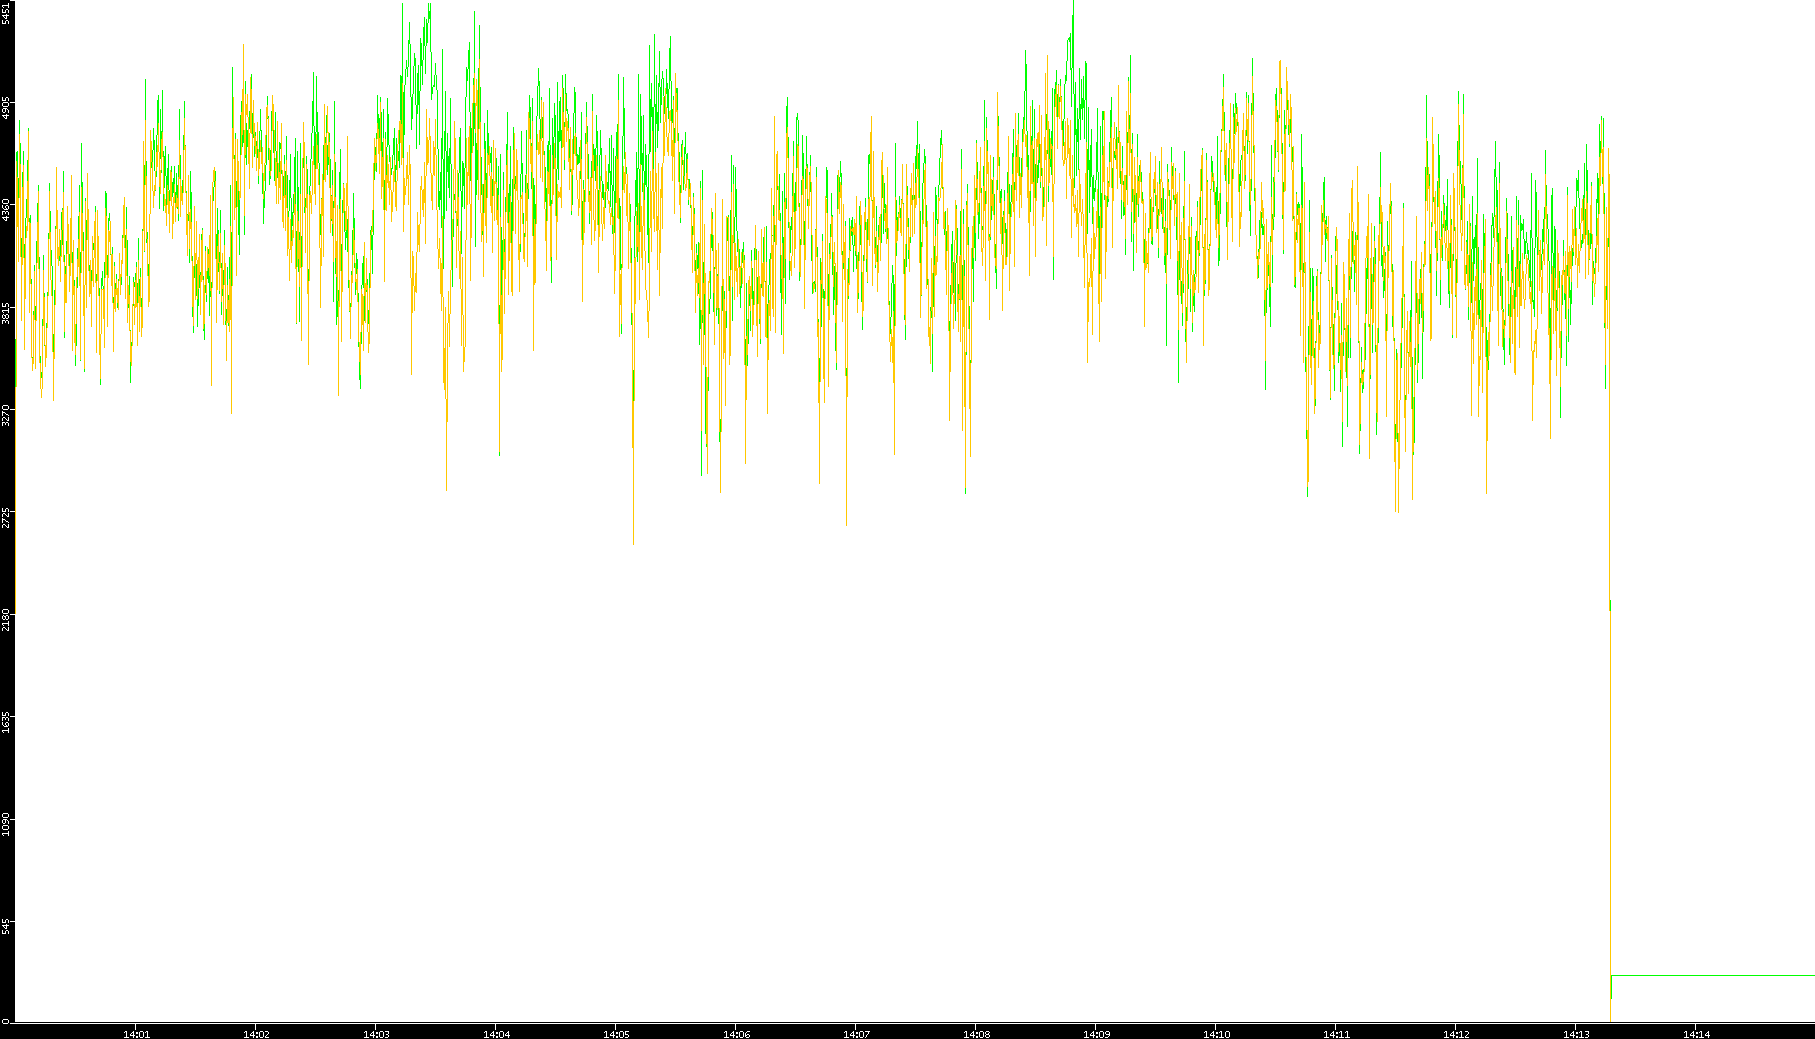The height and width of the screenshot is (1039, 1815).
Task: Click the 4905 vertical axis label
Action: [x=6, y=108]
